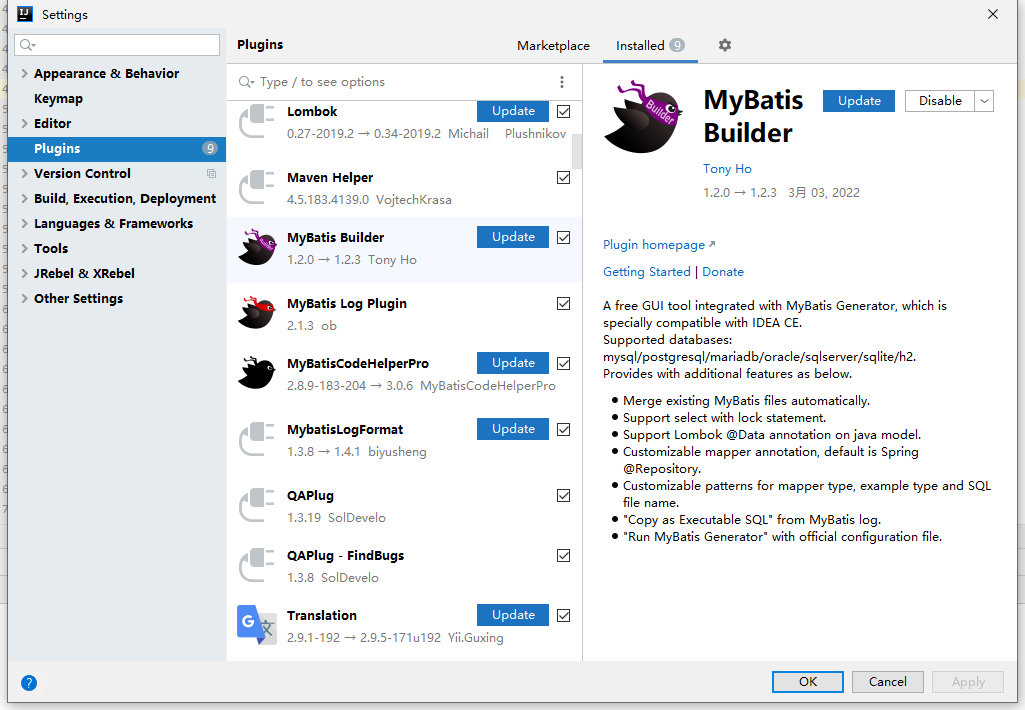Click the MyBatis Builder bird icon in the list

257,247
